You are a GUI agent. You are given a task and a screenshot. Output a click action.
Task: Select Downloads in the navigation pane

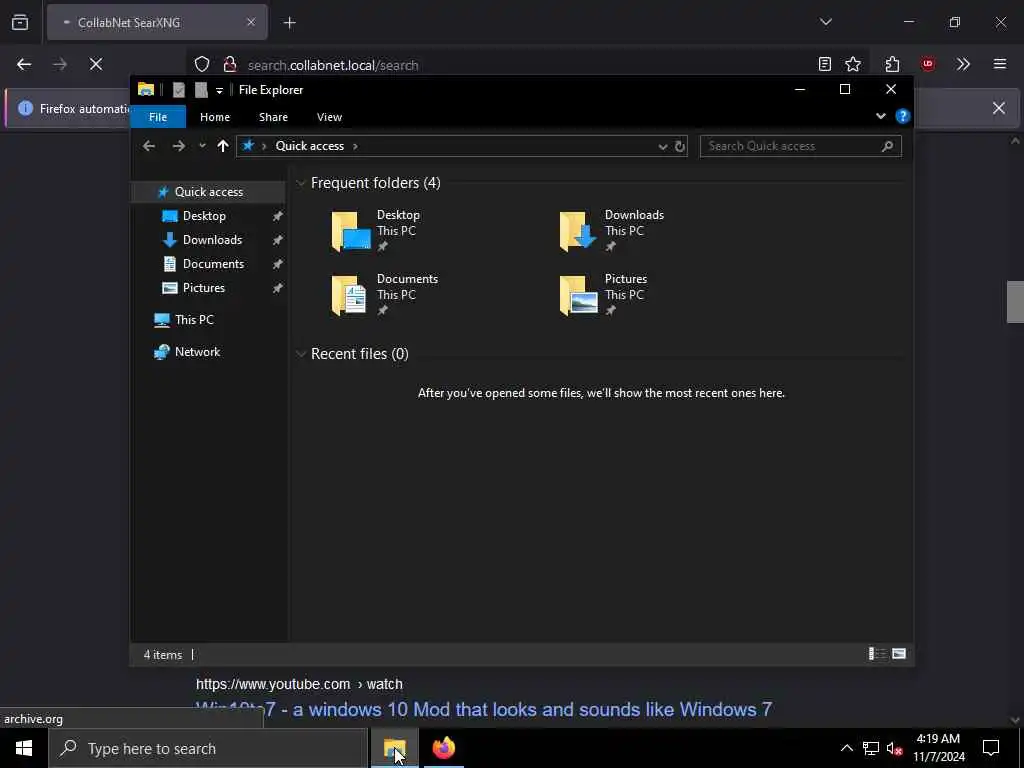[212, 240]
